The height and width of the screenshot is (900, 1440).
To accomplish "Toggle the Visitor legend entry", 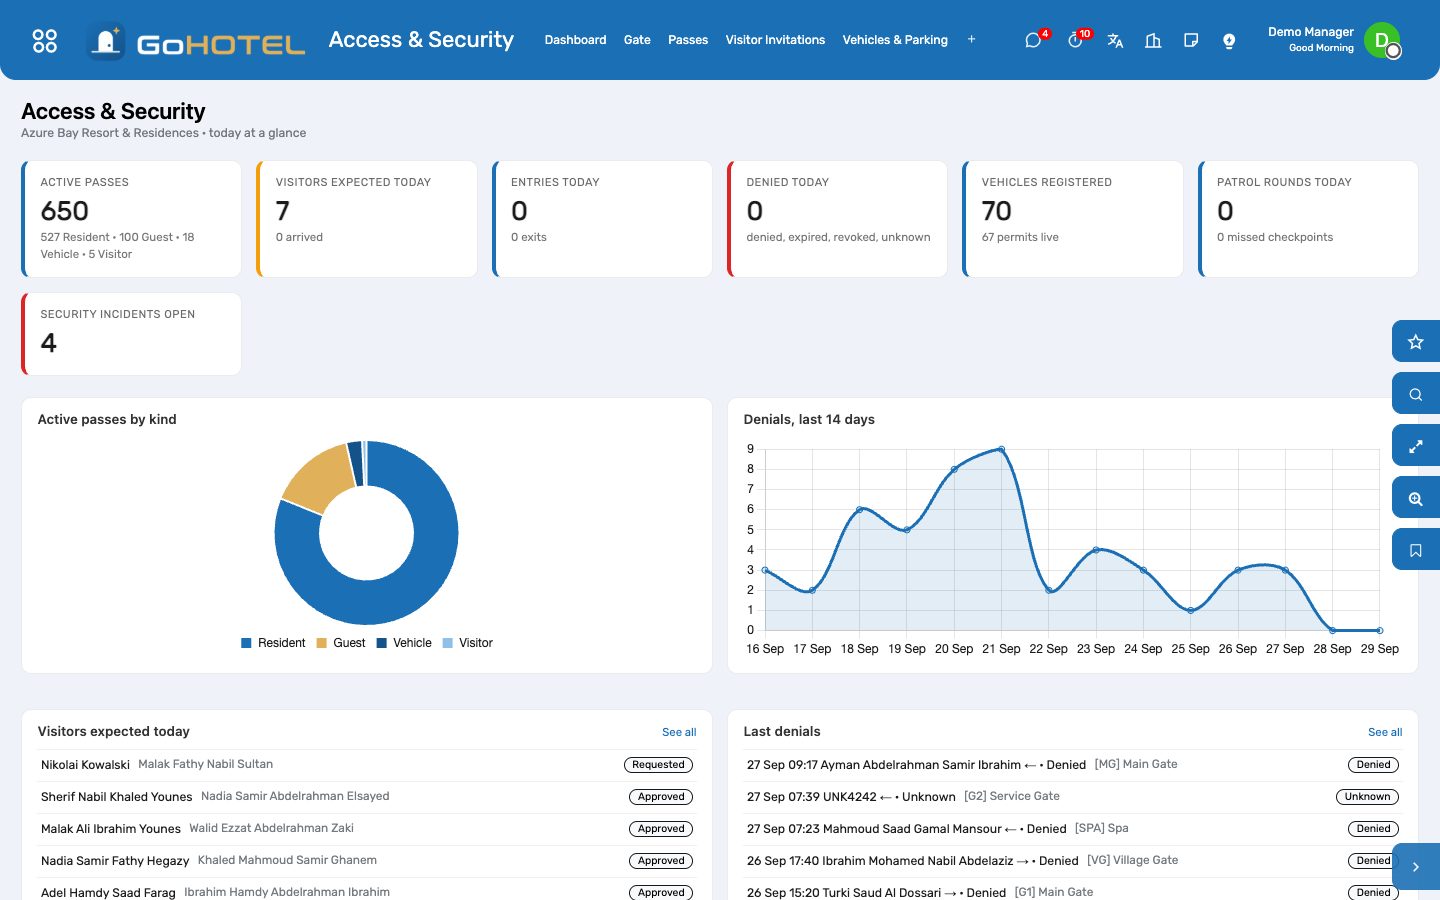I will [467, 643].
